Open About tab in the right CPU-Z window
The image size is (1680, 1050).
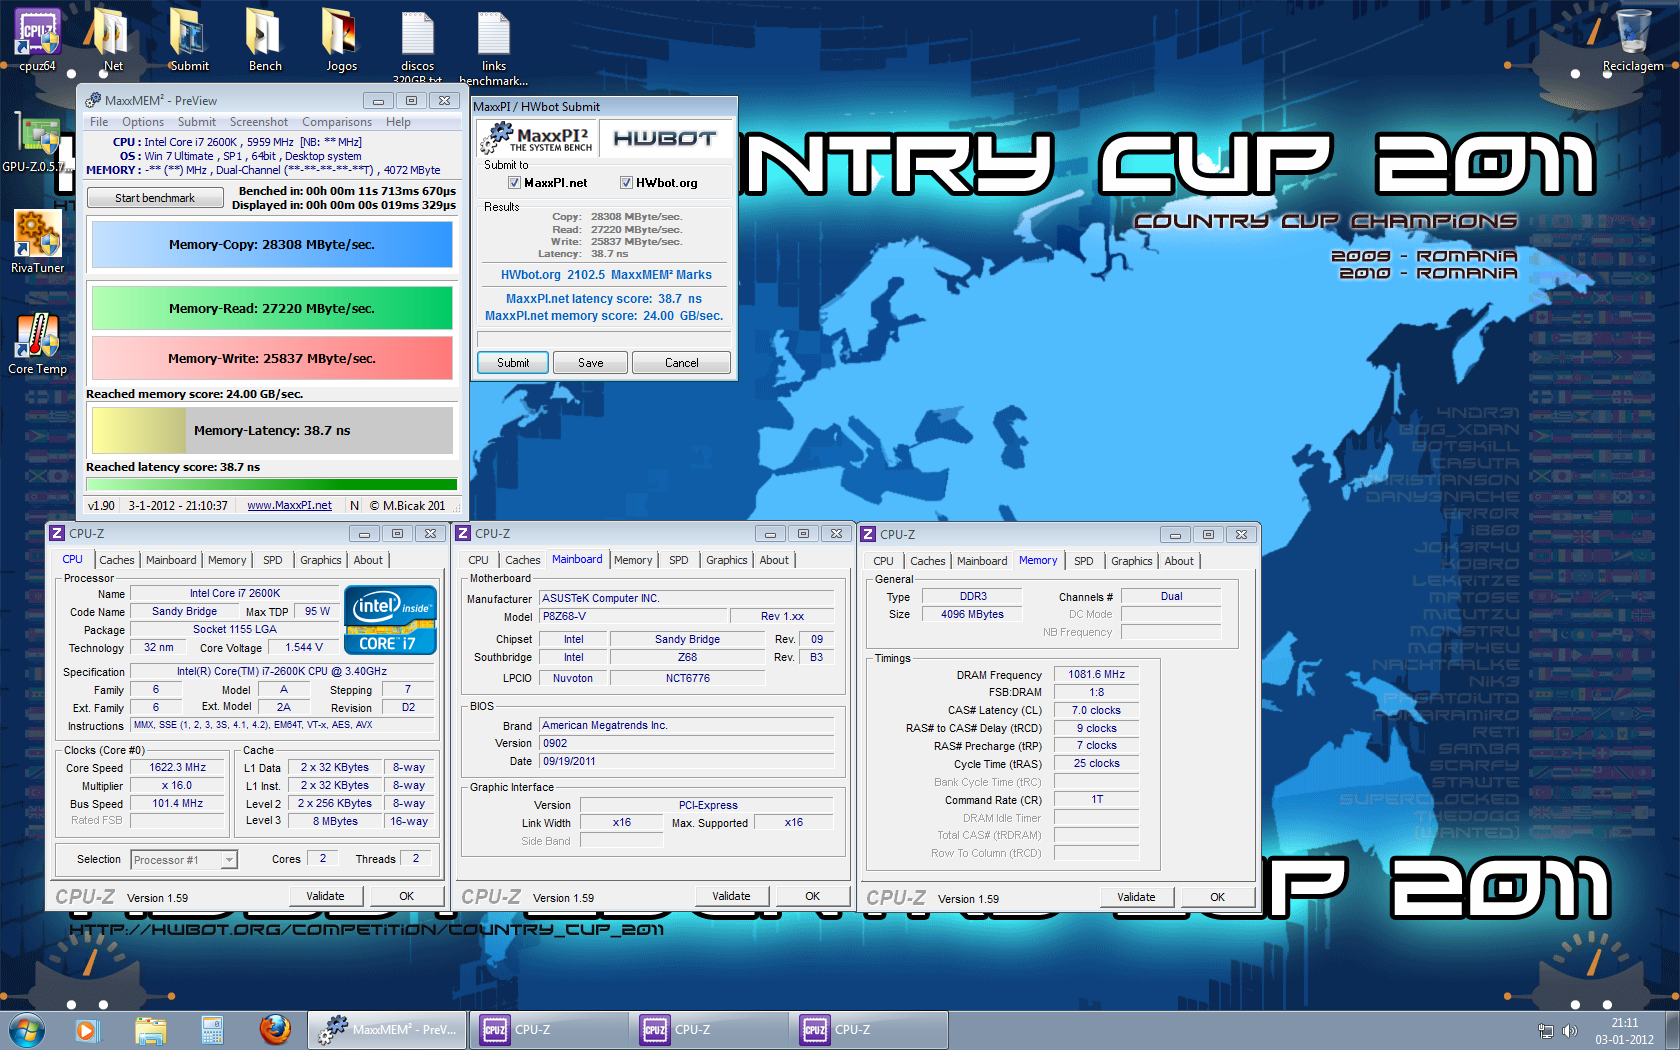pyautogui.click(x=1179, y=561)
